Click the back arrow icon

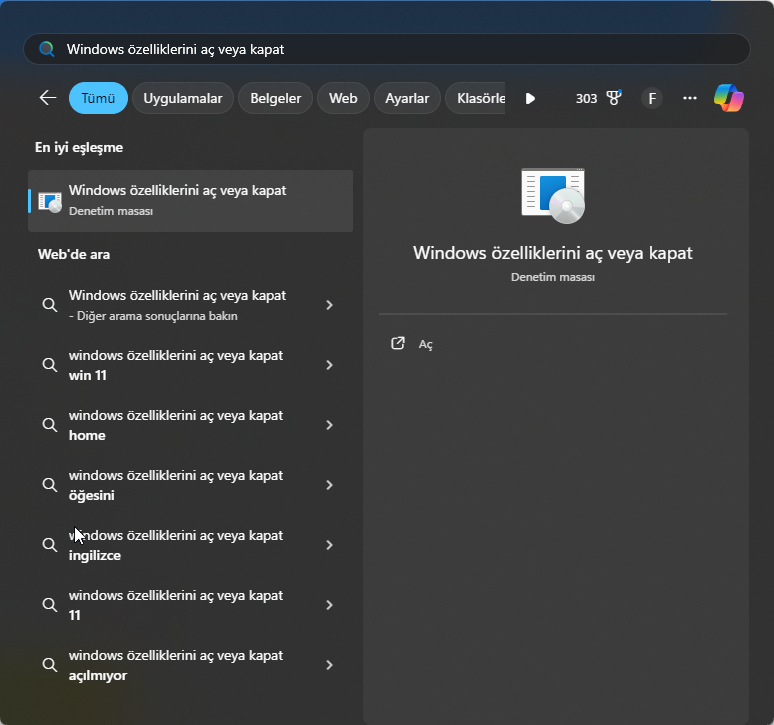click(48, 98)
